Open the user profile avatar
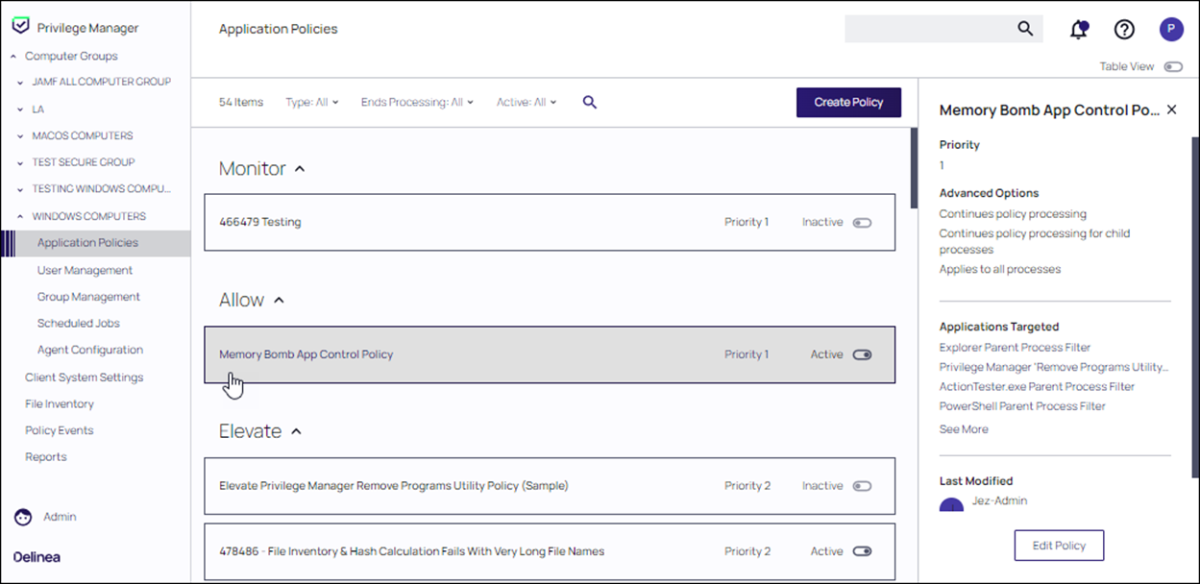This screenshot has height=584, width=1200. pyautogui.click(x=1171, y=30)
